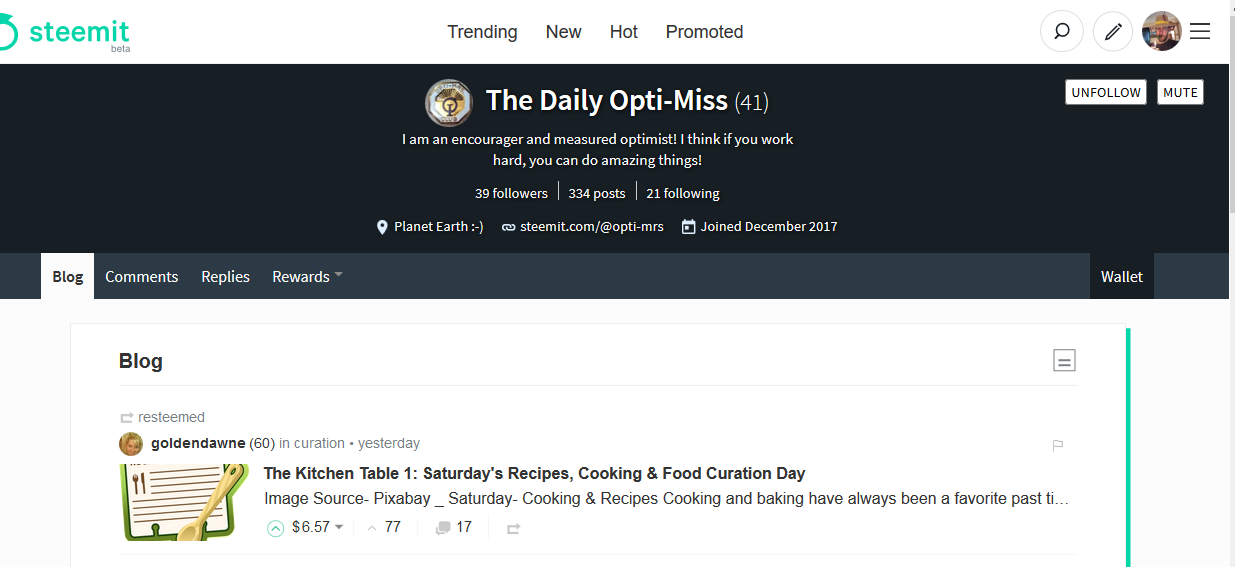Open the Wallet tab
Screen dimensions: 1235x567
pyautogui.click(x=1122, y=276)
